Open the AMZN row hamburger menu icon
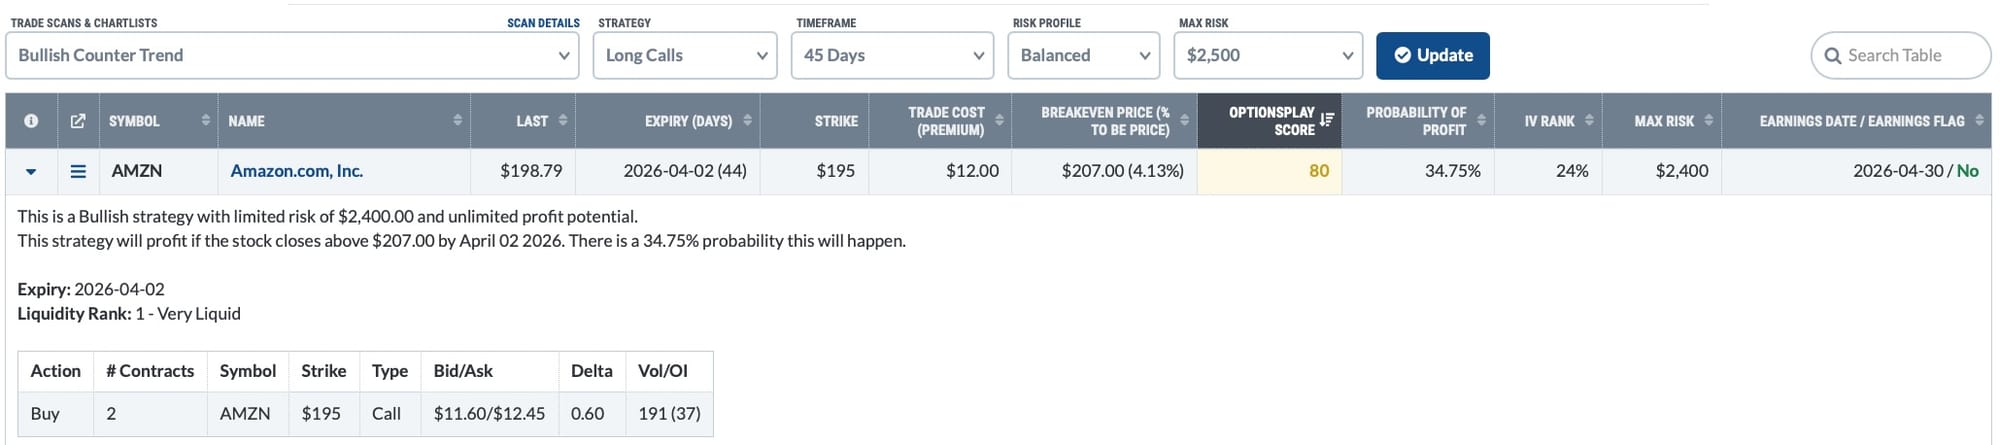 point(78,171)
